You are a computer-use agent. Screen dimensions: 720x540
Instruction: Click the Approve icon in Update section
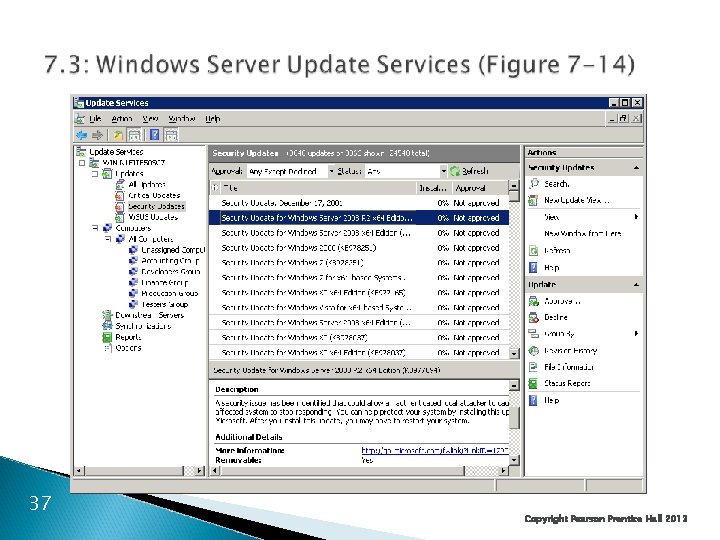533,301
